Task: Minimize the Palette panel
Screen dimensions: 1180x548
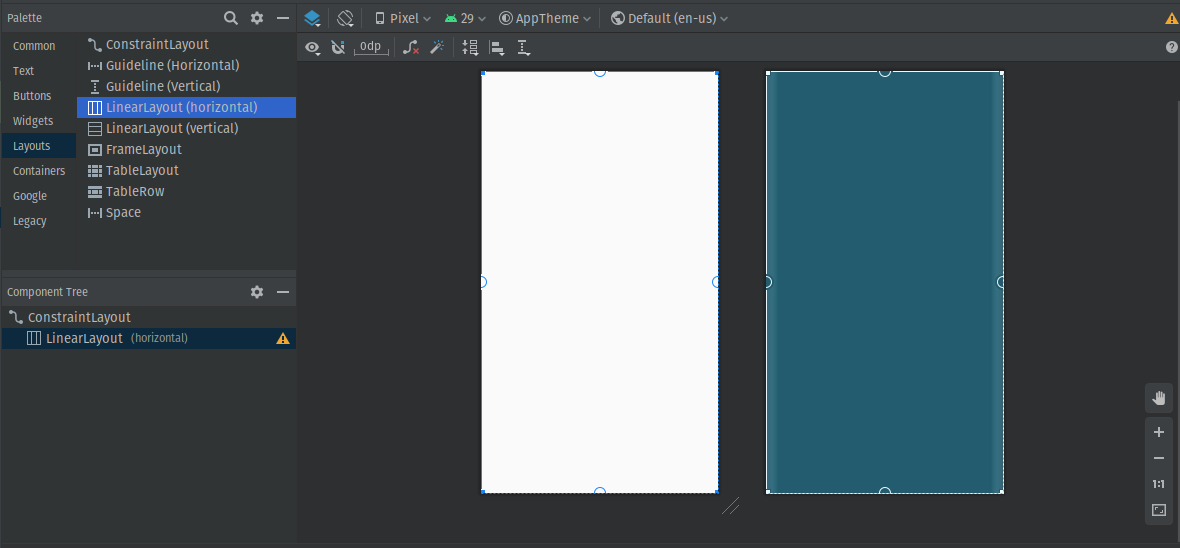Action: coord(283,18)
